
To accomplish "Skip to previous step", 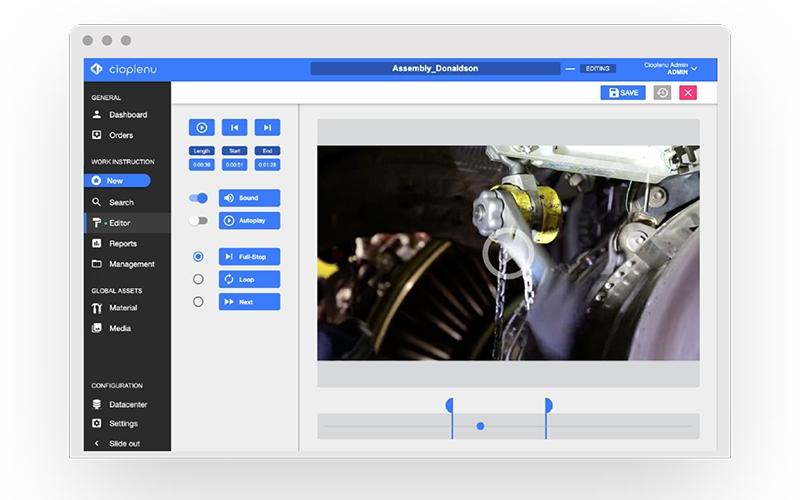I will (x=235, y=128).
